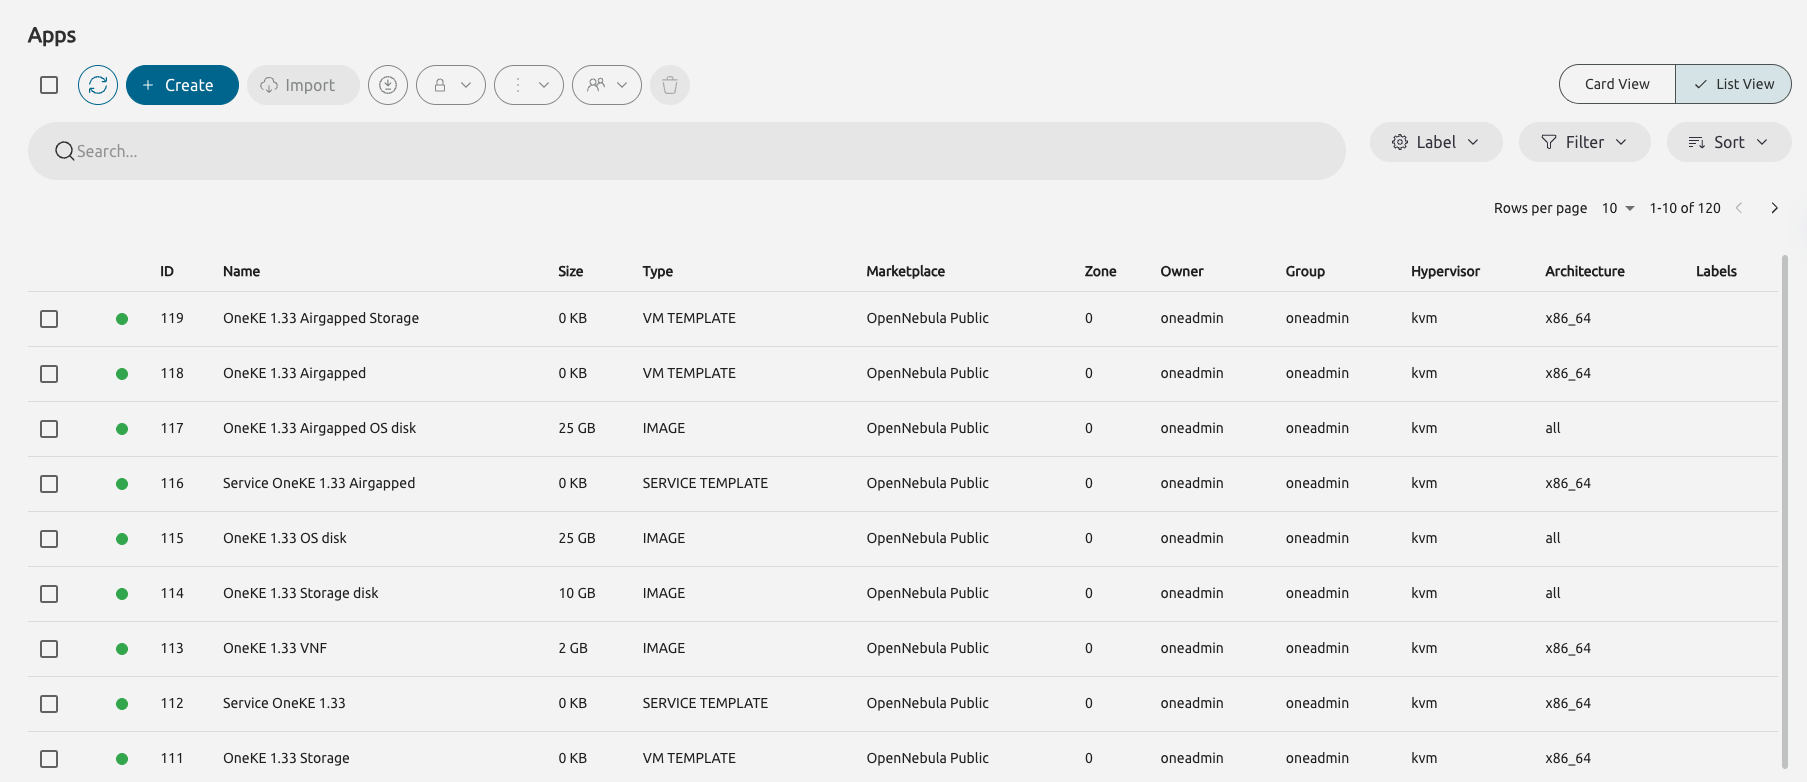Screen dimensions: 1807x782
Task: Click the magnifier icon in search bar
Action: (x=65, y=151)
